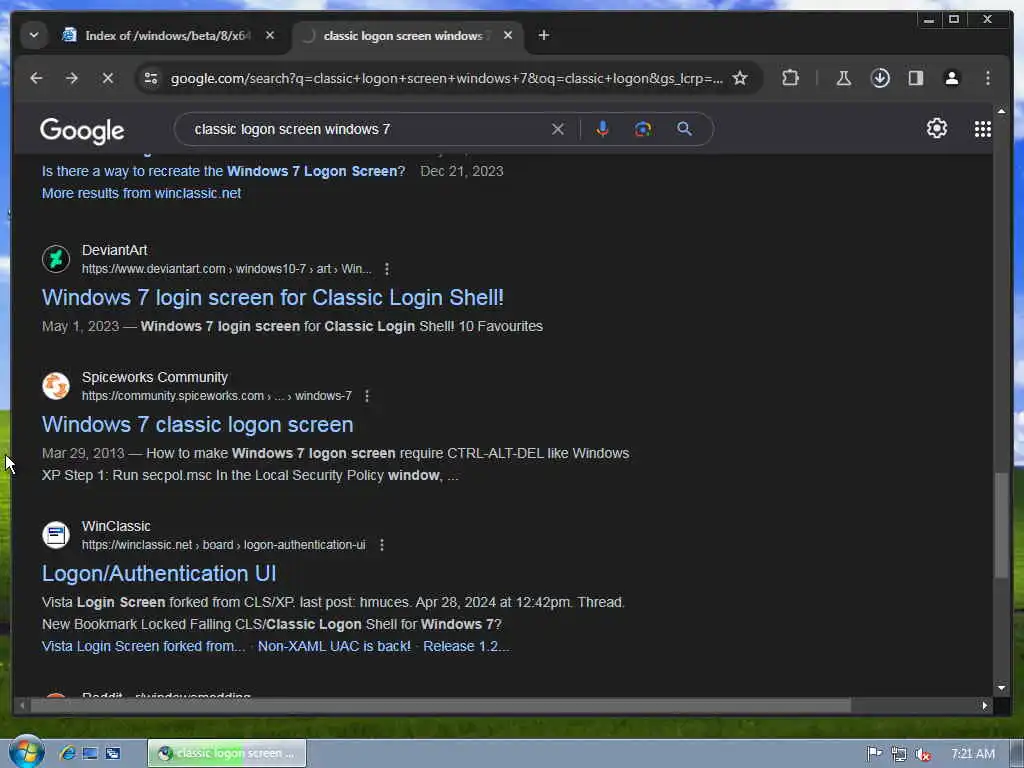
Task: Open Action Center flag tray icon
Action: (x=874, y=754)
